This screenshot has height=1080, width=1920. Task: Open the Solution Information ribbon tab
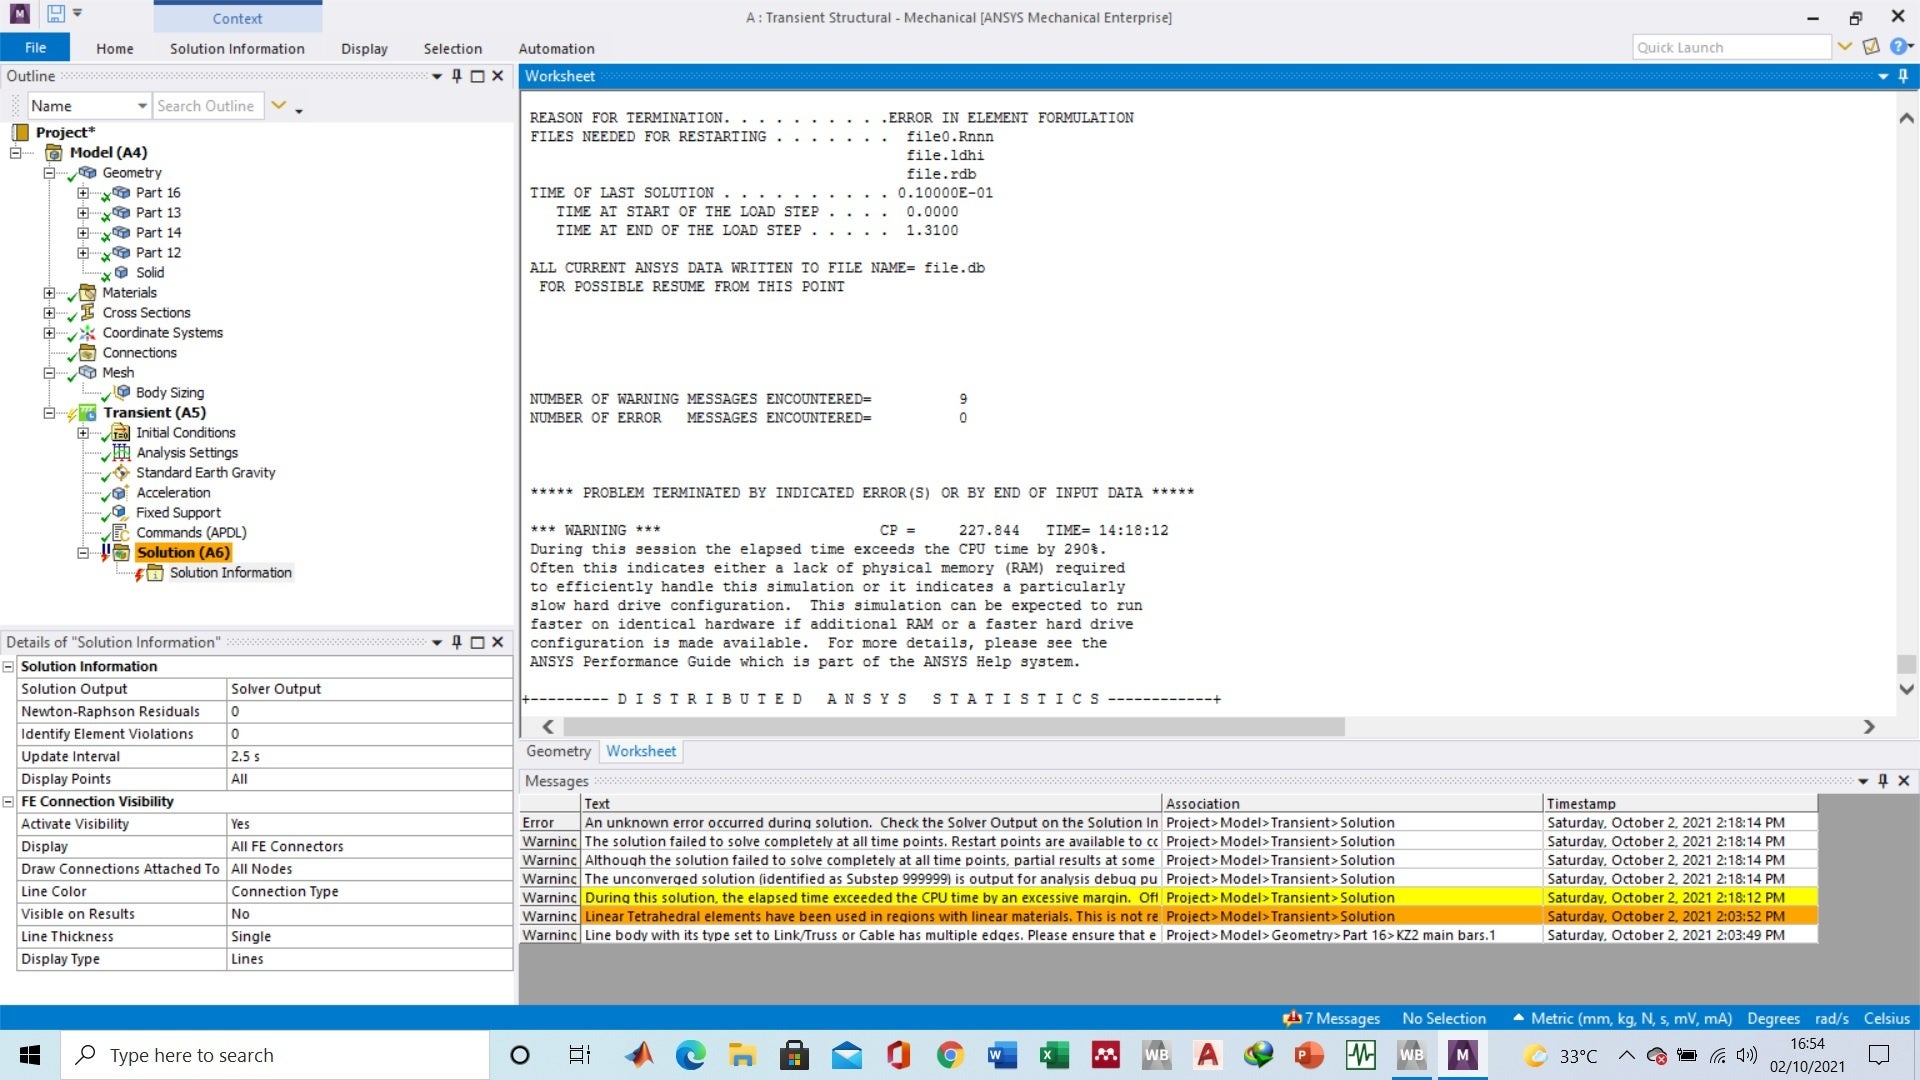click(237, 48)
